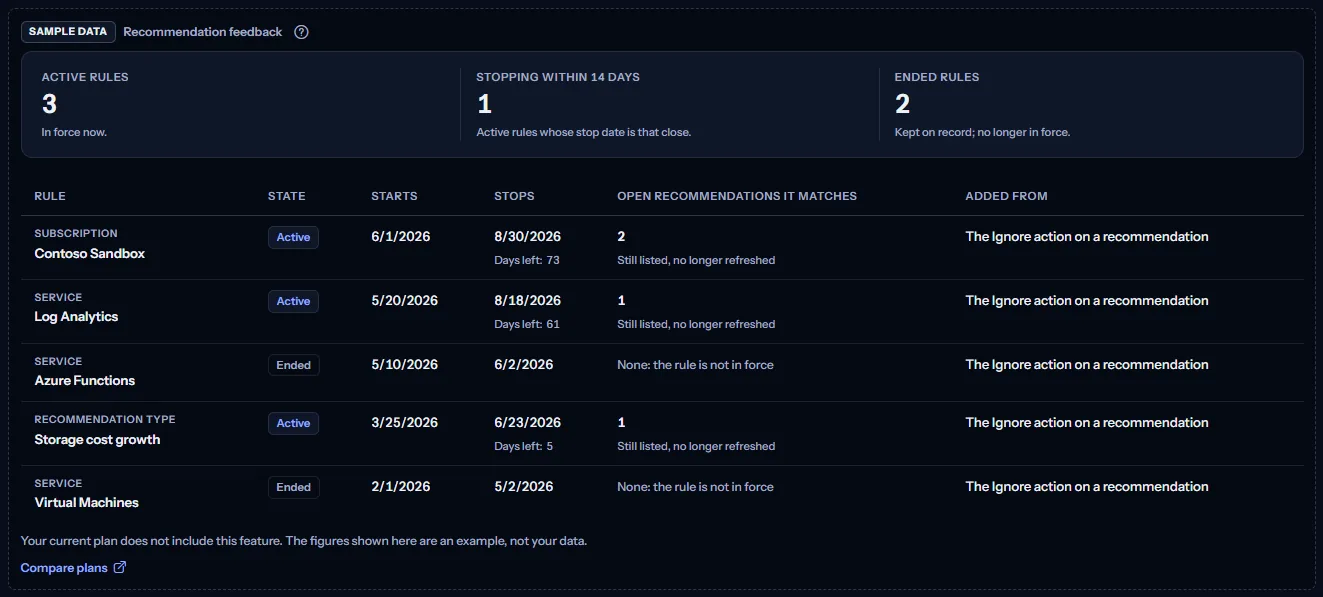Viewport: 1323px width, 597px height.
Task: Open the Compare plans link
Action: 73,568
